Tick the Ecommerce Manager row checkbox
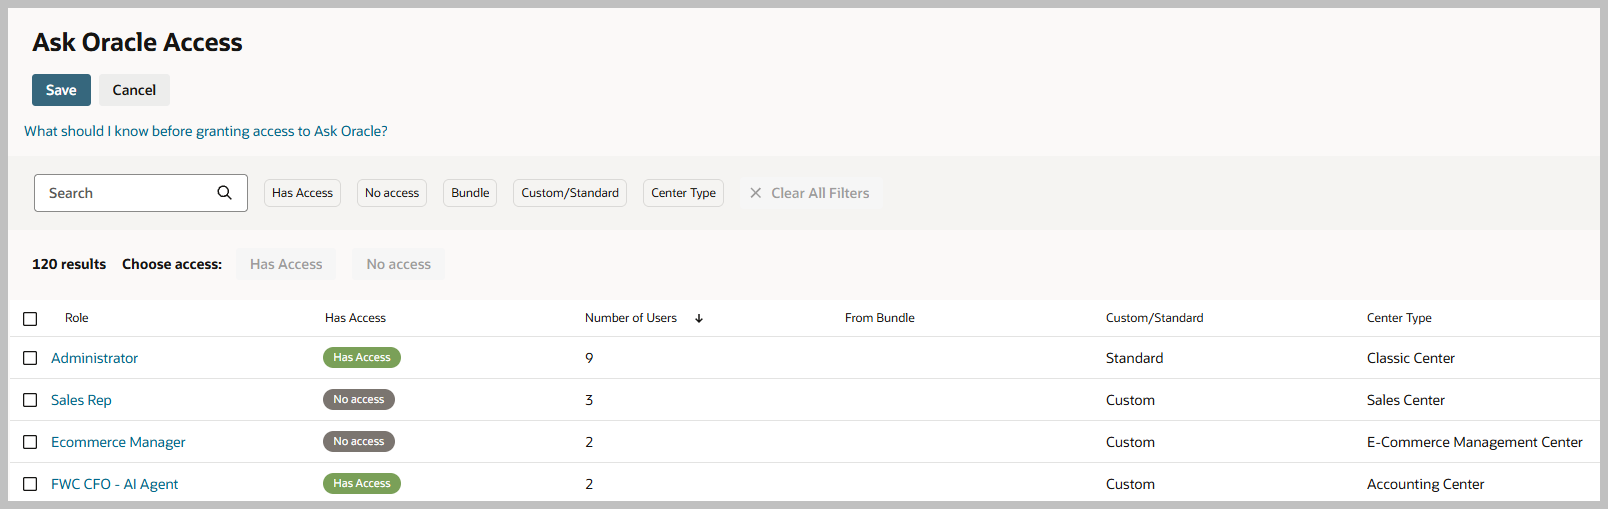 point(30,442)
